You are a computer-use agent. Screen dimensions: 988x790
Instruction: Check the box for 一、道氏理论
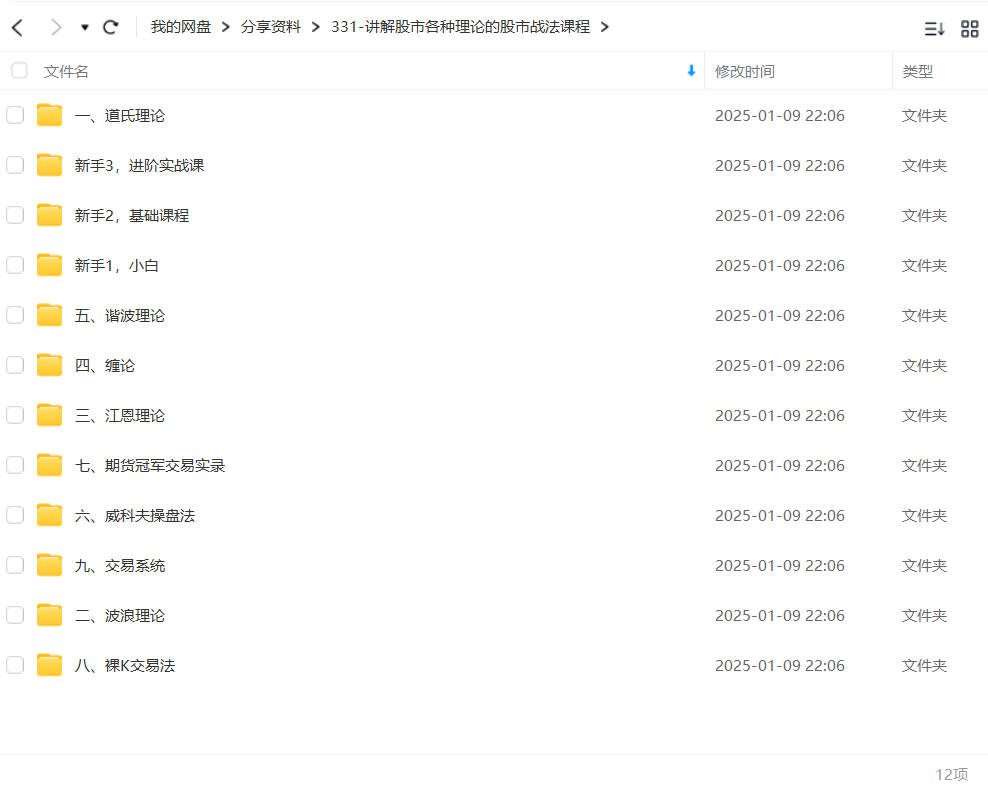(15, 115)
